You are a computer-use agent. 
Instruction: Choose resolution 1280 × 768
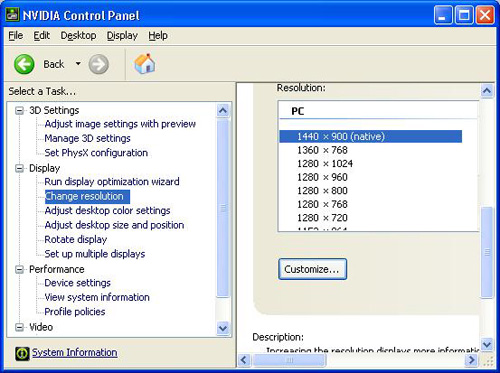[x=322, y=204]
